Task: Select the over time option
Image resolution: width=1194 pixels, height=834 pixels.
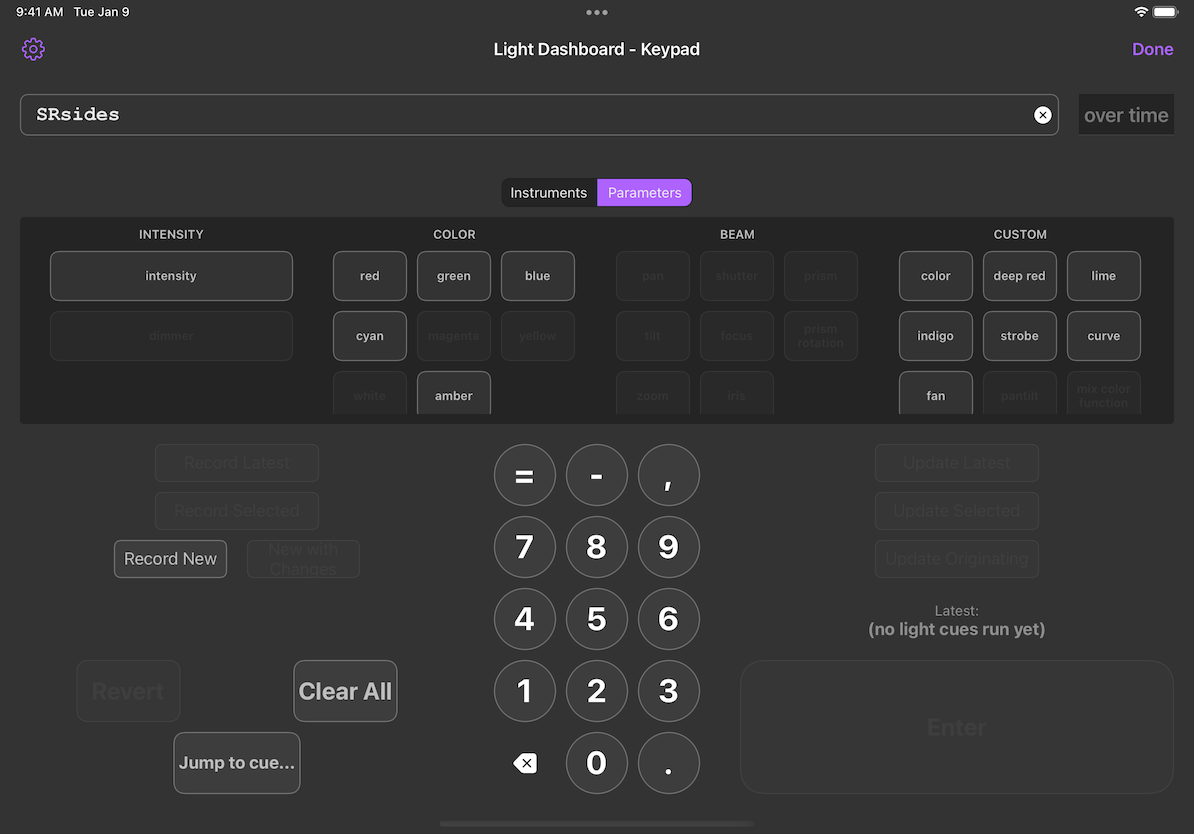Action: [x=1126, y=114]
